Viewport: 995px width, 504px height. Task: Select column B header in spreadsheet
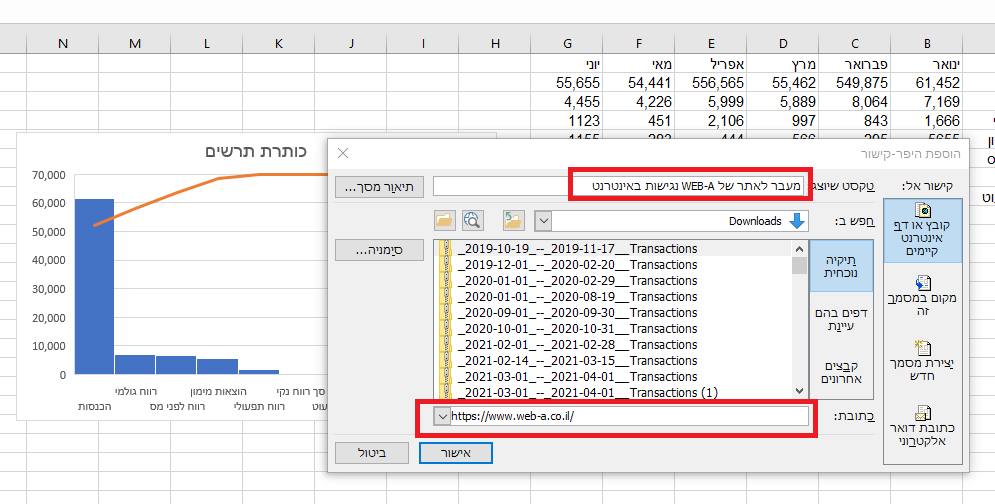[927, 43]
